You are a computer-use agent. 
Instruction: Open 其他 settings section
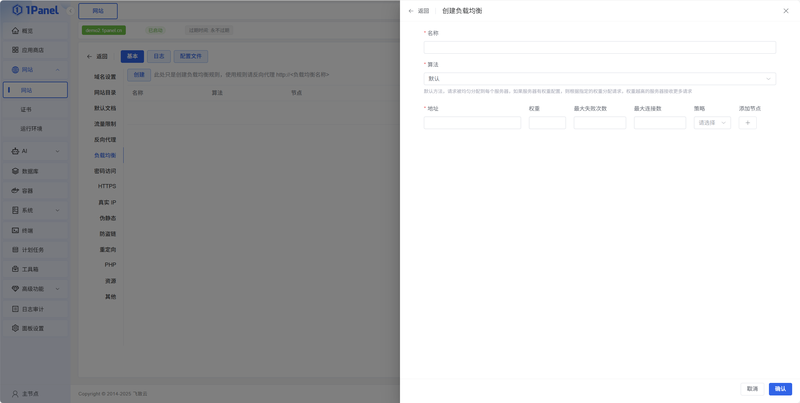click(x=110, y=296)
